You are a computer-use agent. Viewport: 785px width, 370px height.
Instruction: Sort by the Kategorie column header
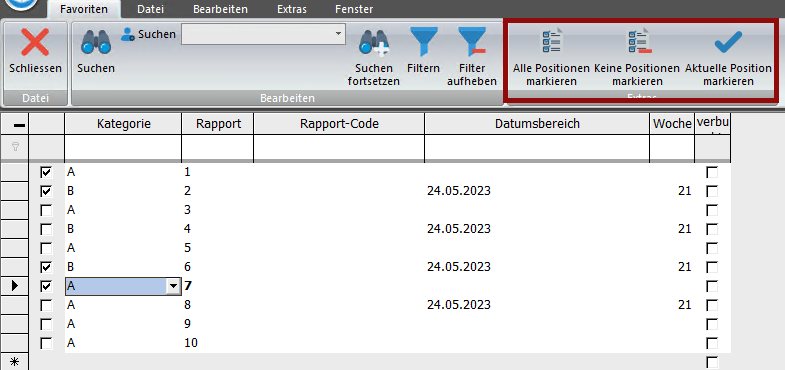tap(123, 124)
